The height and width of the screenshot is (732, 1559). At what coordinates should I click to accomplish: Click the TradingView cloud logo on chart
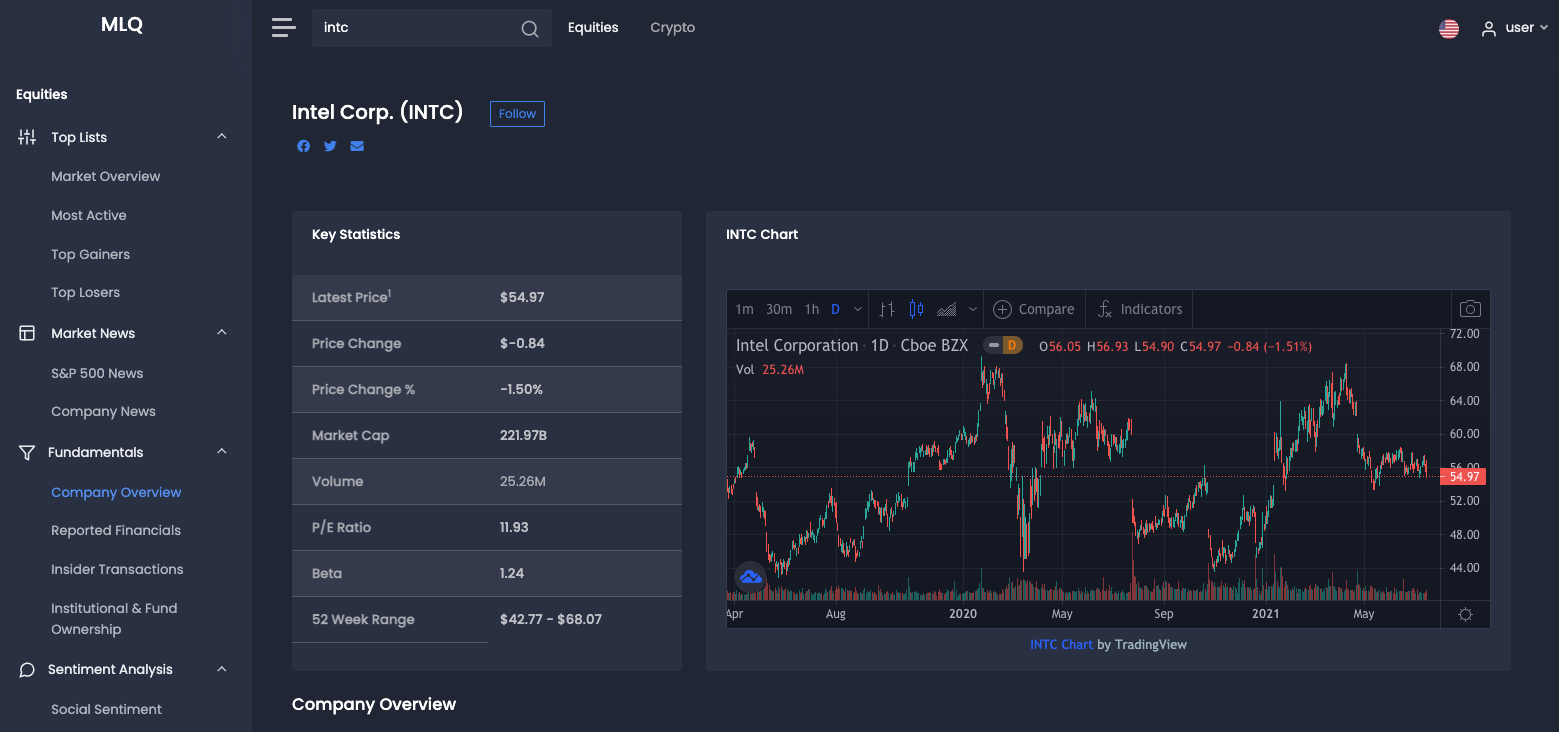pos(750,577)
